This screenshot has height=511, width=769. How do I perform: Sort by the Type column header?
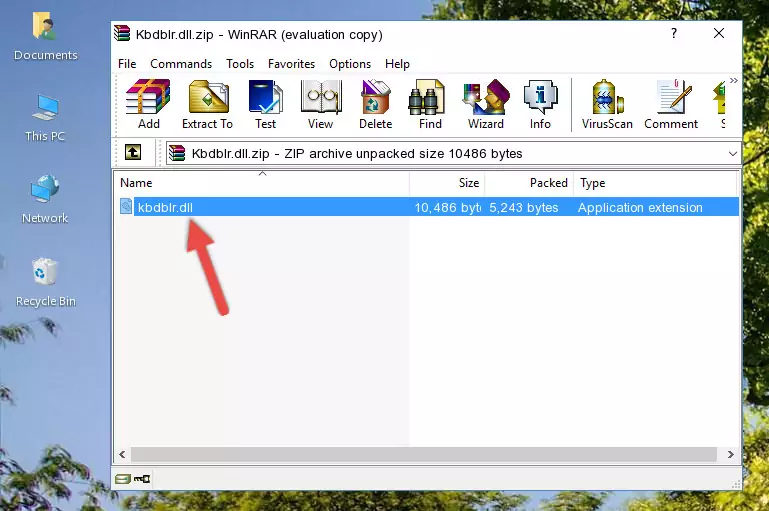click(x=655, y=183)
